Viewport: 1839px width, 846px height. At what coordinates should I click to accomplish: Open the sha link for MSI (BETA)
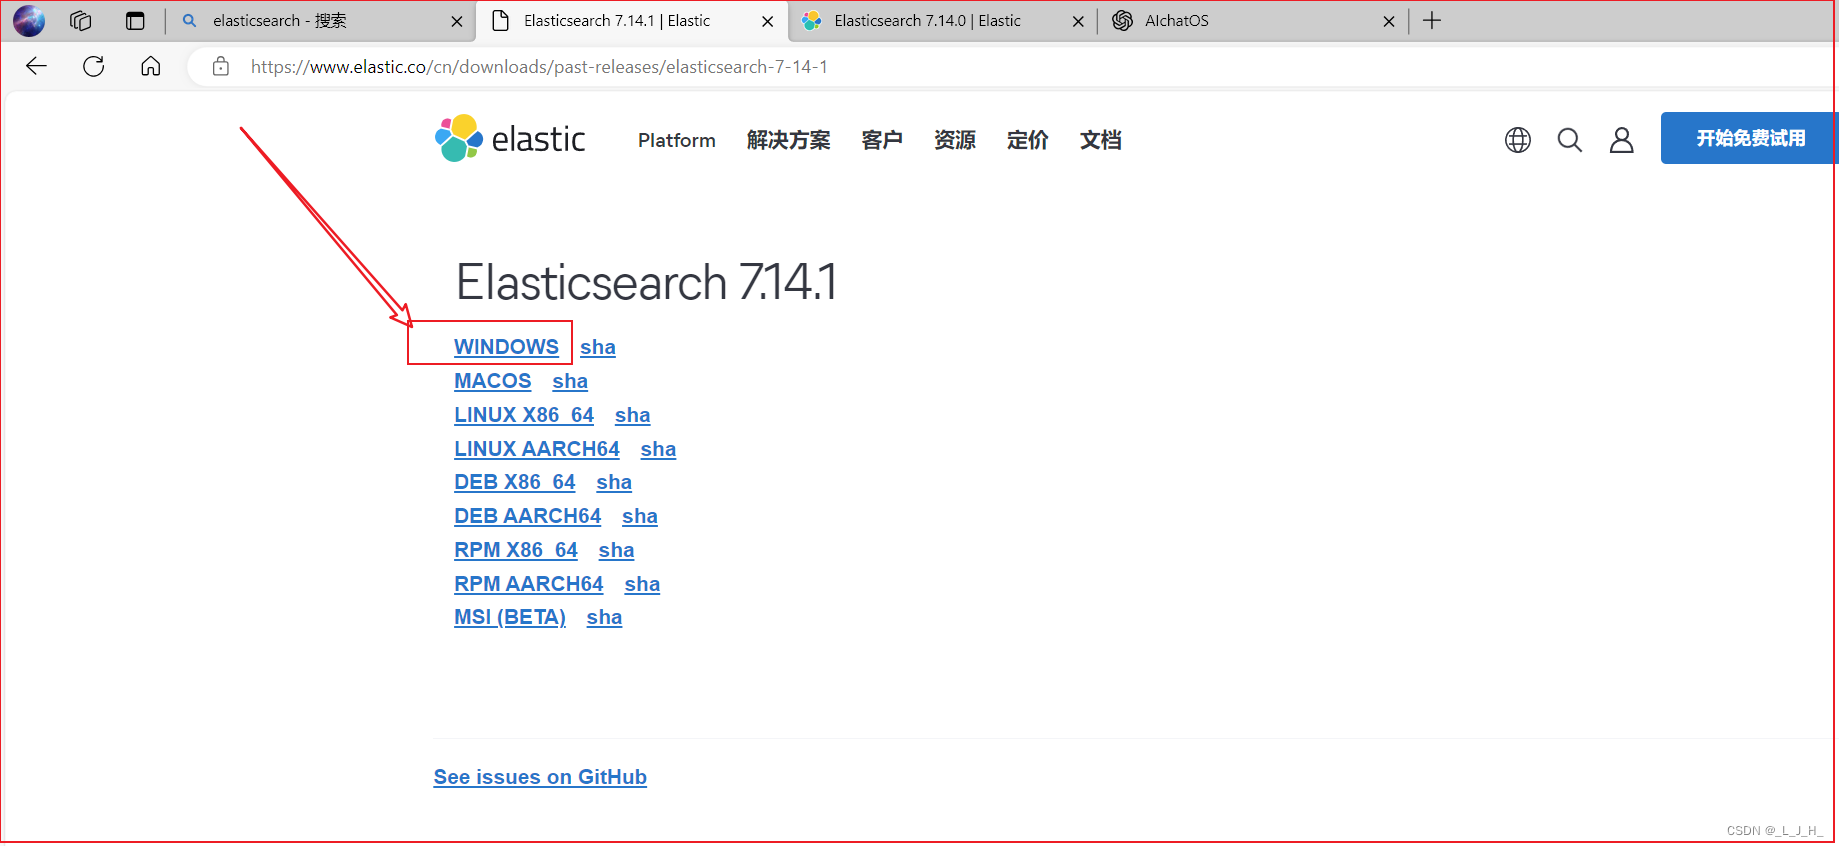tap(605, 617)
